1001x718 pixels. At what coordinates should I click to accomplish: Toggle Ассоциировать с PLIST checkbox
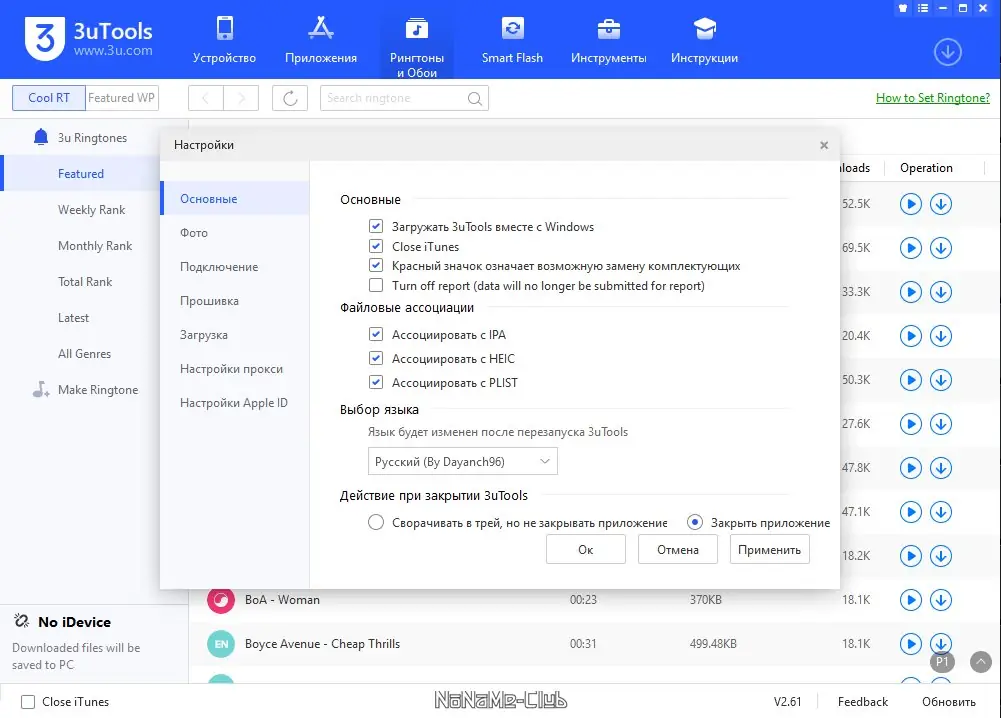coord(376,383)
